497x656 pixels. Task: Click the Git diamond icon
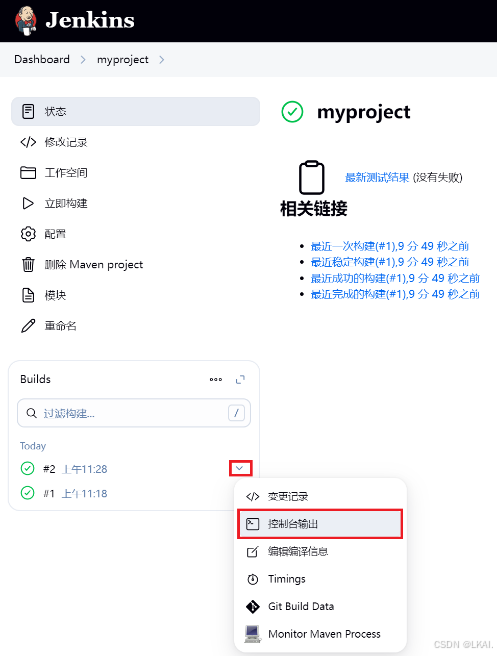253,607
